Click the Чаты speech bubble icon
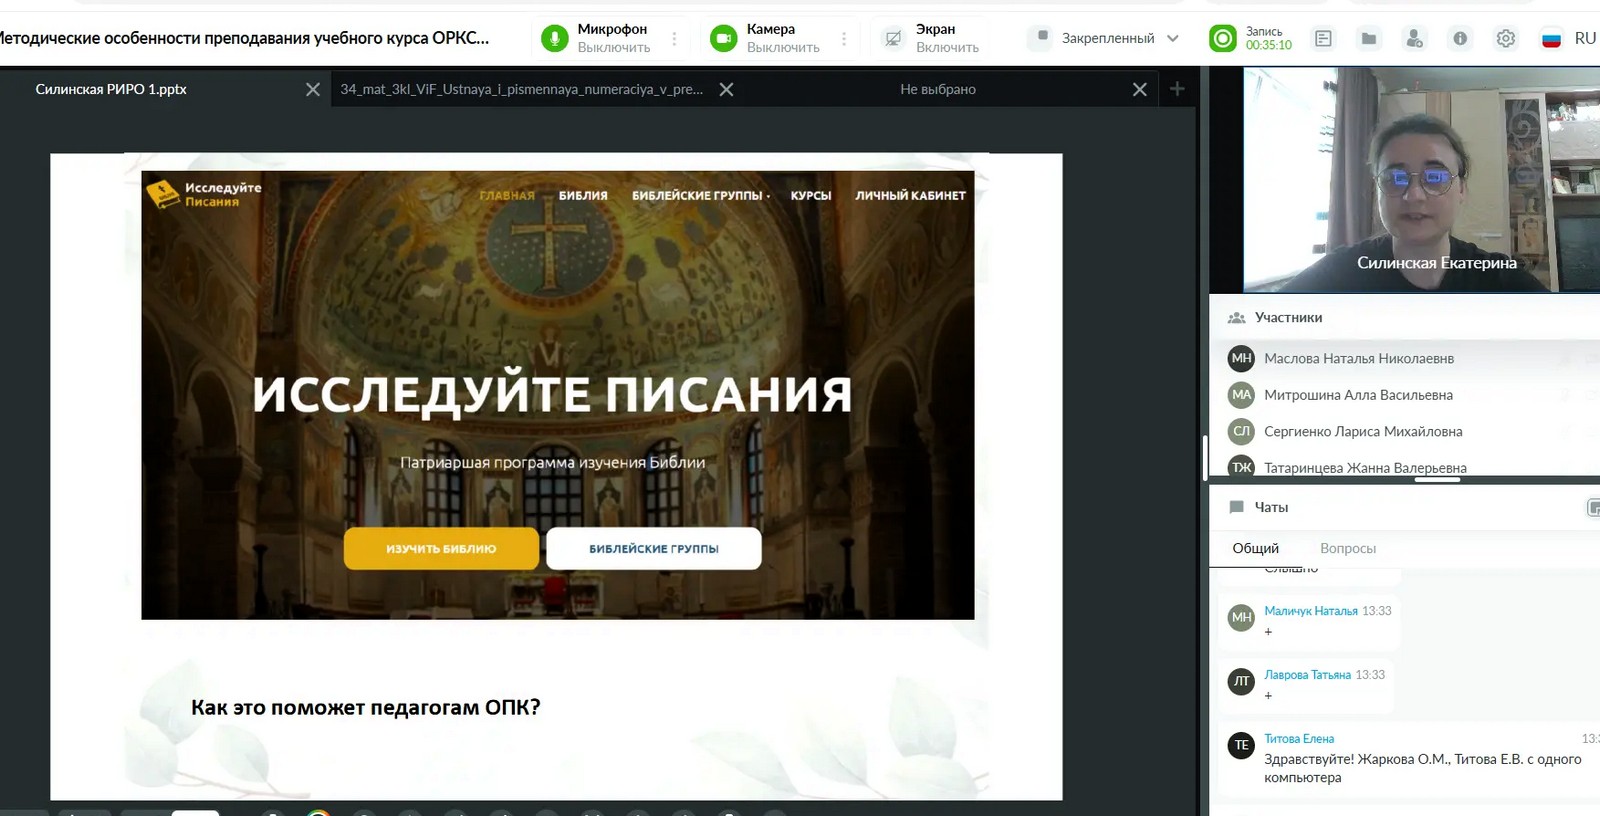This screenshot has width=1600, height=816. click(x=1237, y=507)
